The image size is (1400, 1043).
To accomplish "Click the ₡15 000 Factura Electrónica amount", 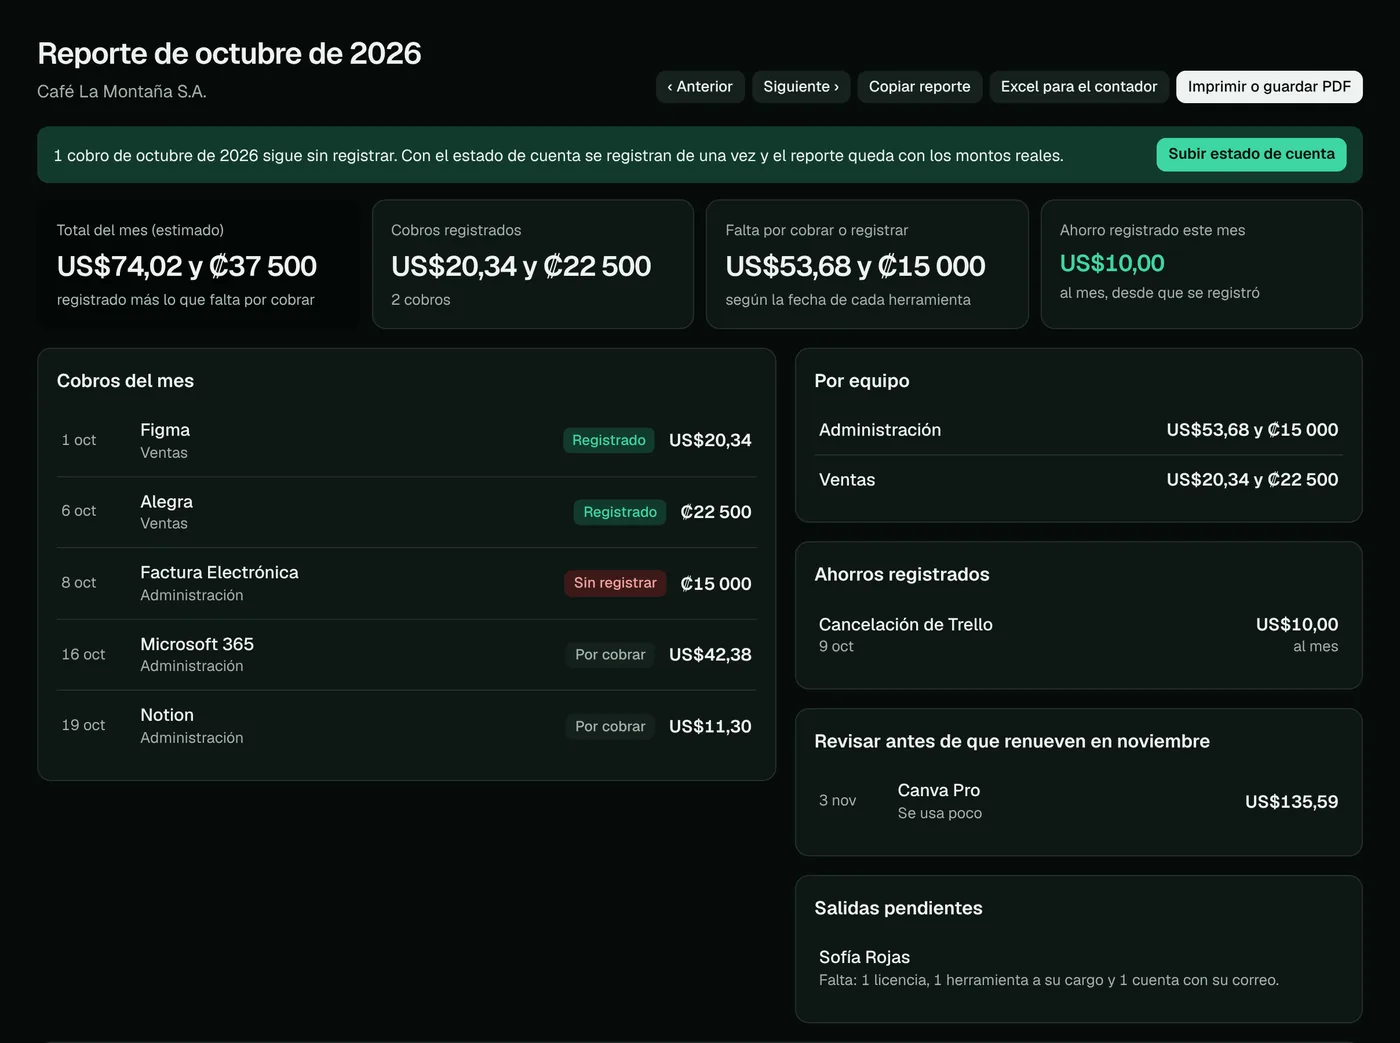I will (x=716, y=584).
